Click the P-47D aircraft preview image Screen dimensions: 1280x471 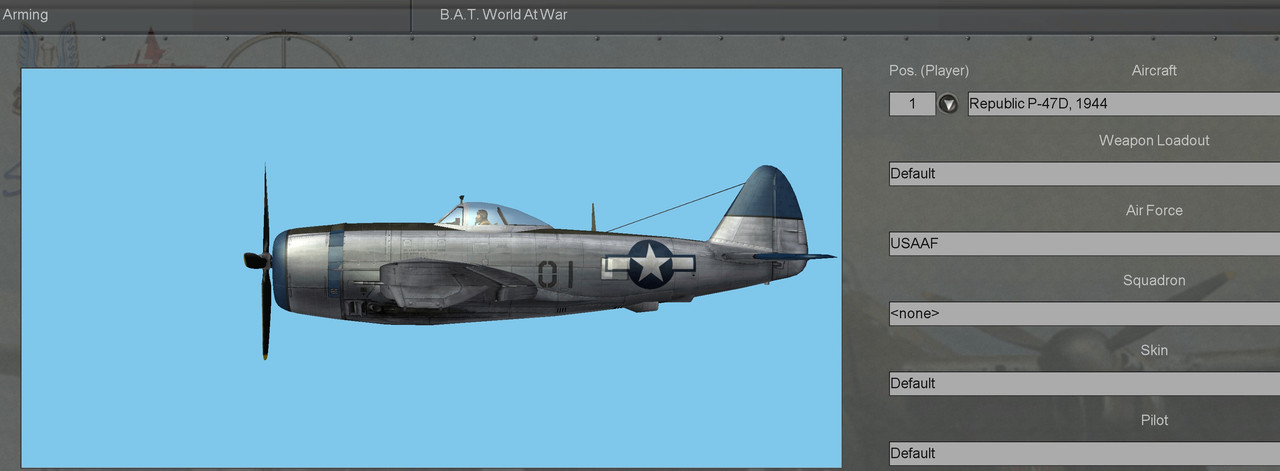coord(431,268)
